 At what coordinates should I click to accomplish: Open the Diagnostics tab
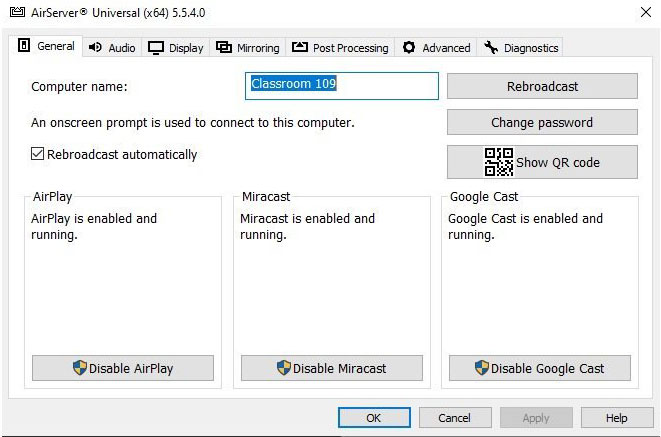[520, 48]
